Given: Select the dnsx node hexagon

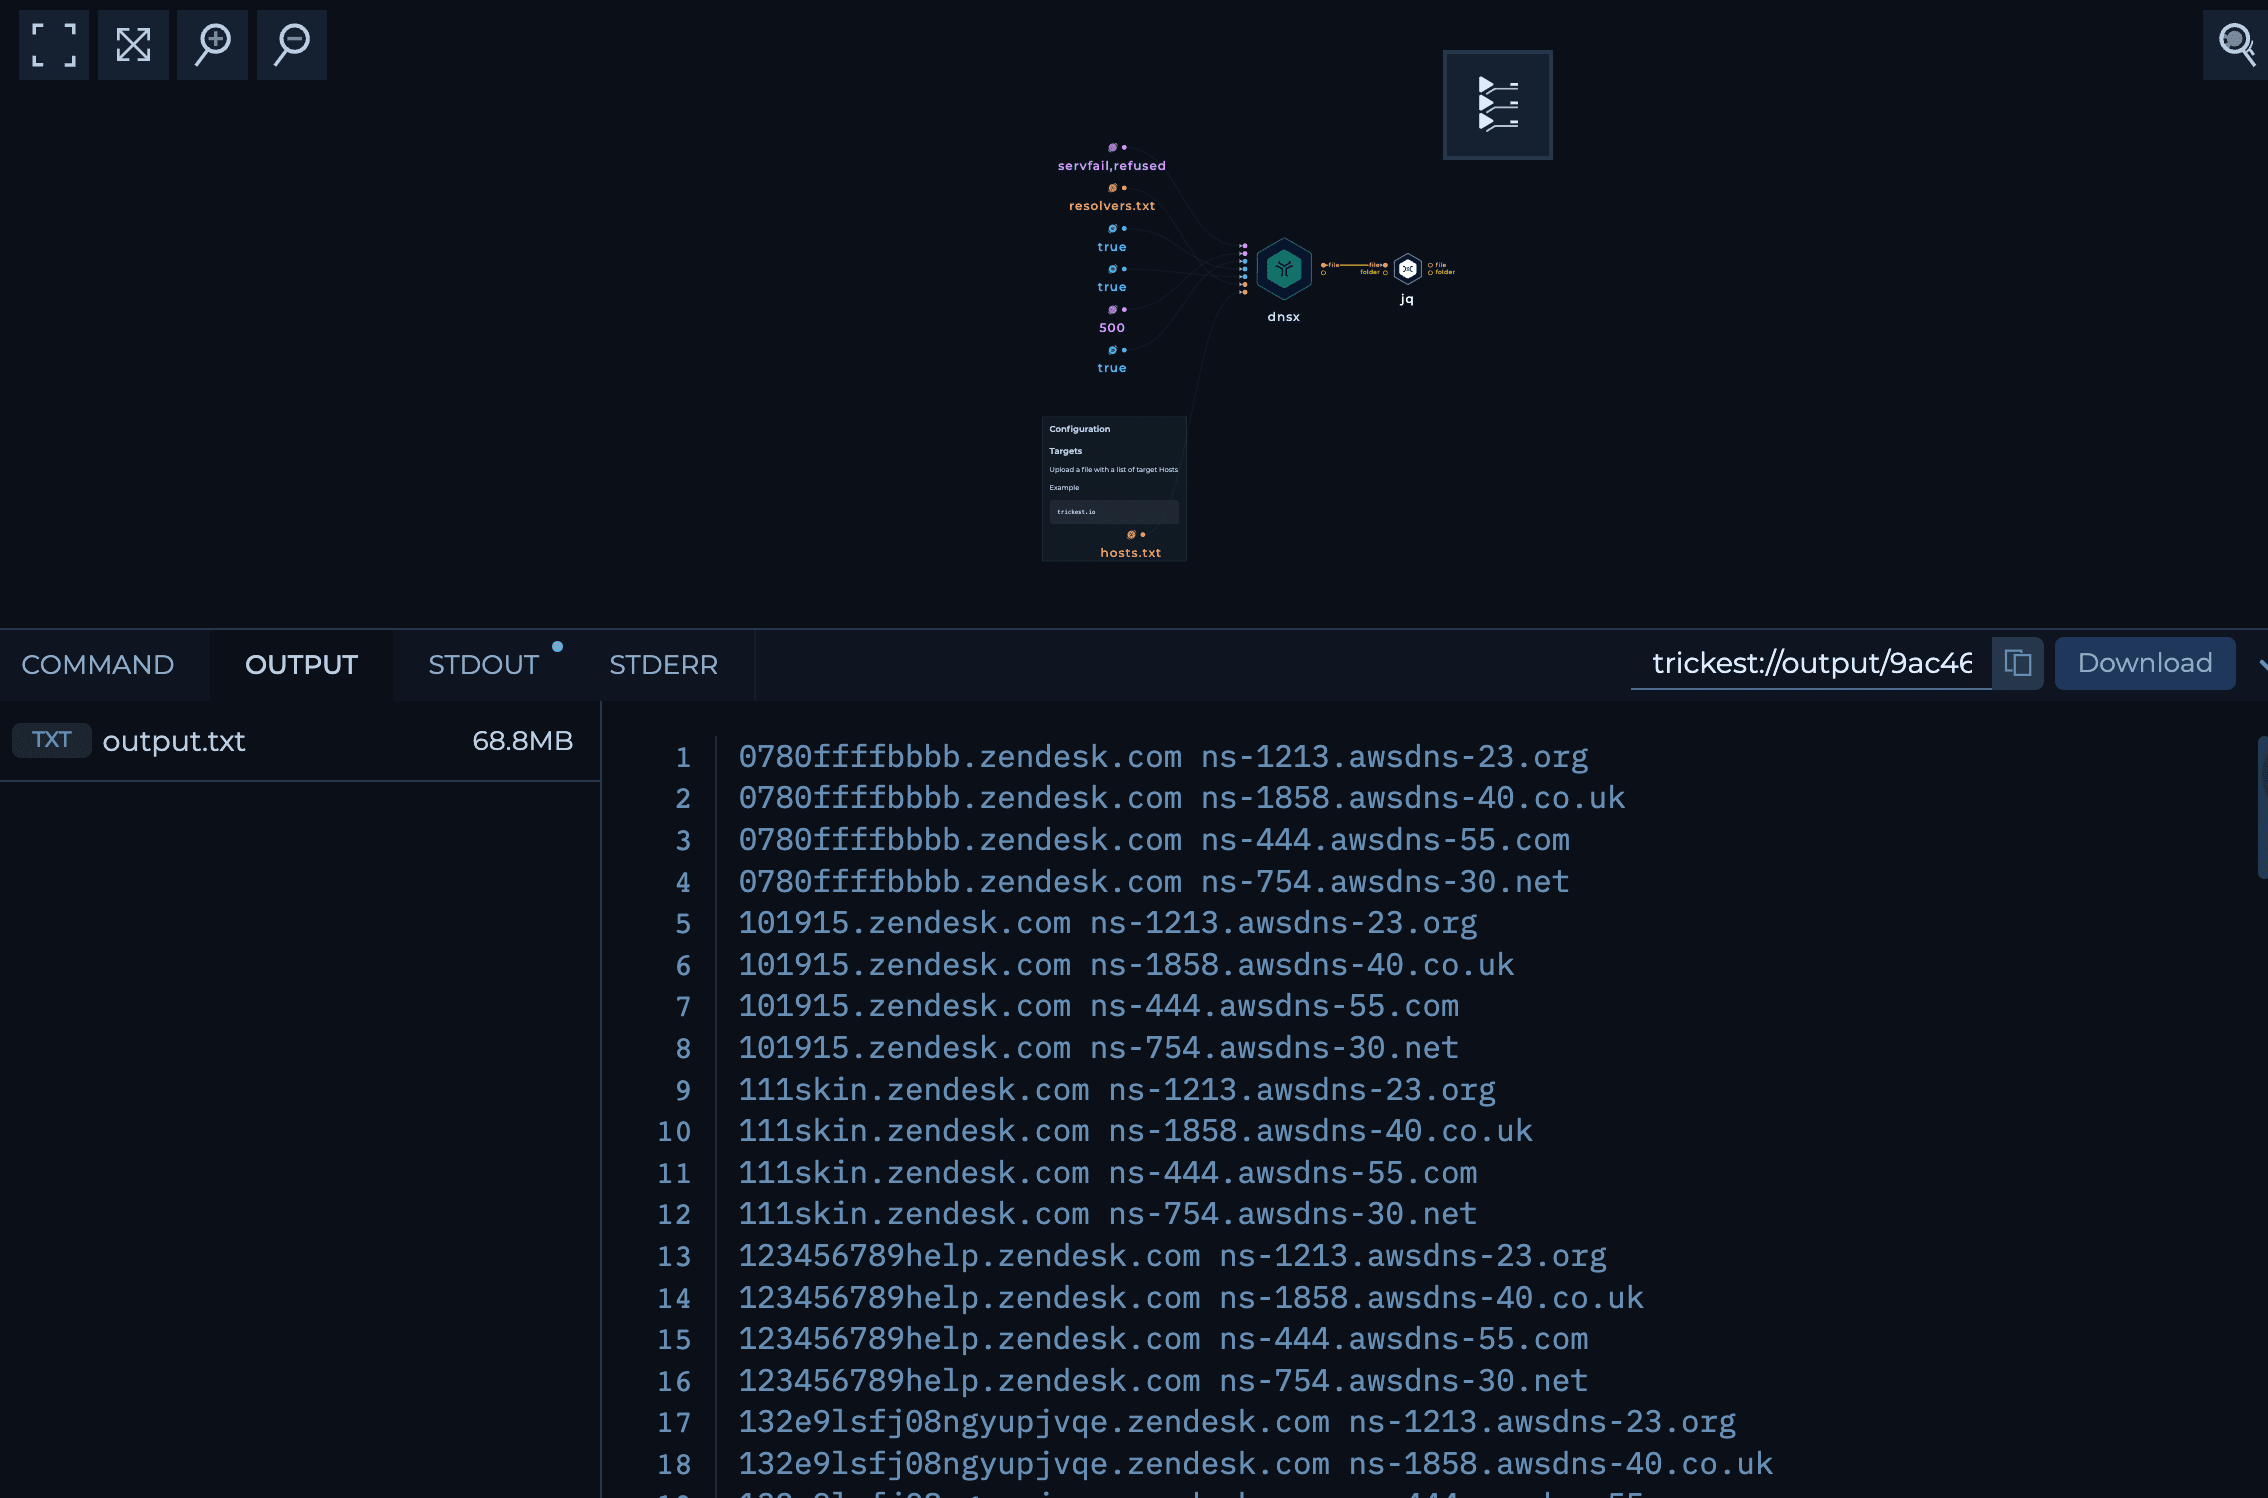Looking at the screenshot, I should point(1284,268).
